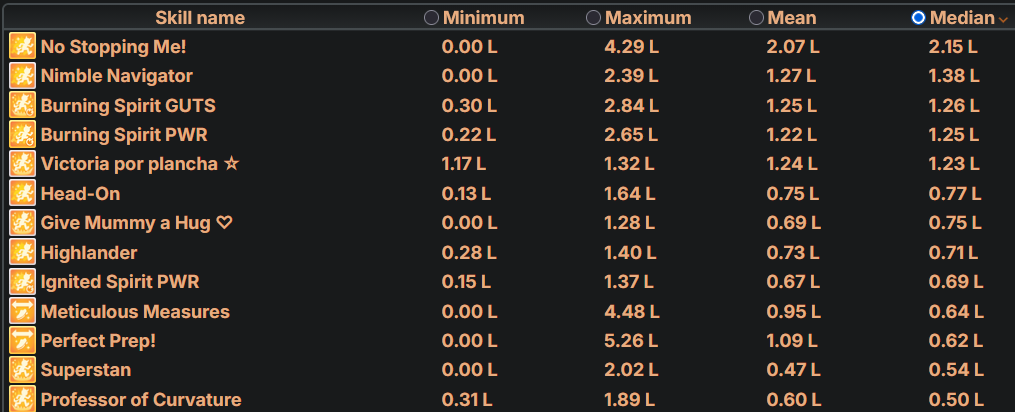The height and width of the screenshot is (412, 1015).
Task: Click Superstan mean value 0.47 L
Action: (793, 370)
